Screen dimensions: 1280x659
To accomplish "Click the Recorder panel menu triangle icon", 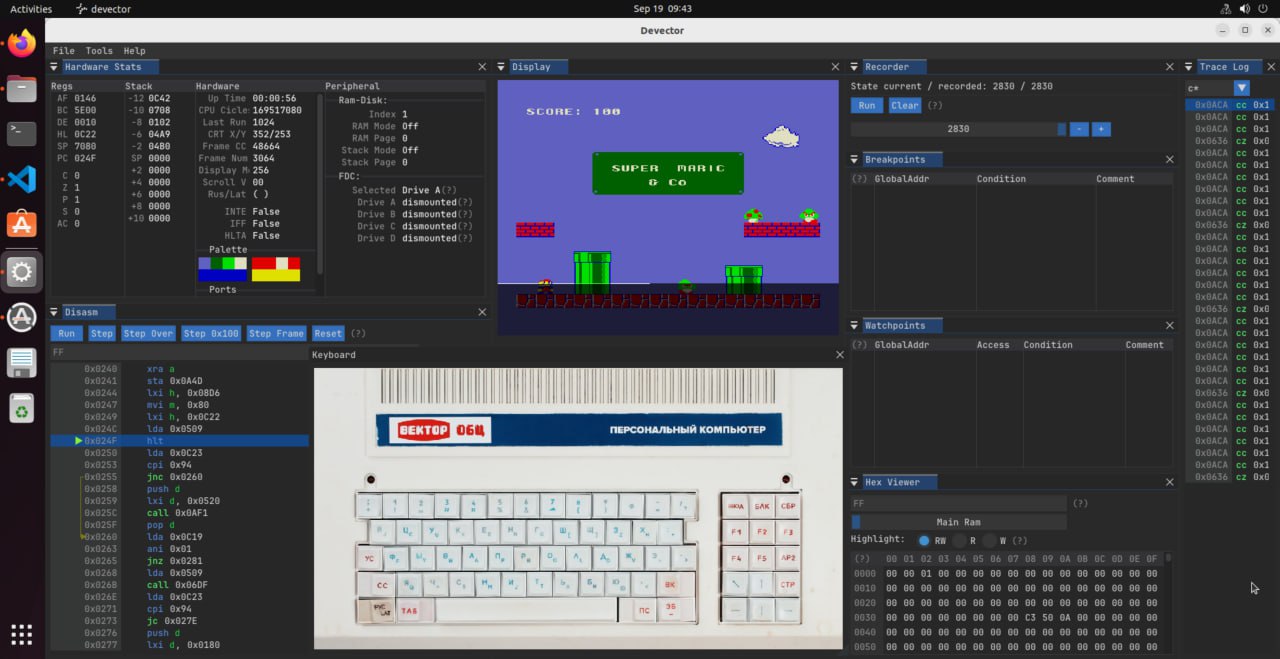I will click(x=855, y=67).
